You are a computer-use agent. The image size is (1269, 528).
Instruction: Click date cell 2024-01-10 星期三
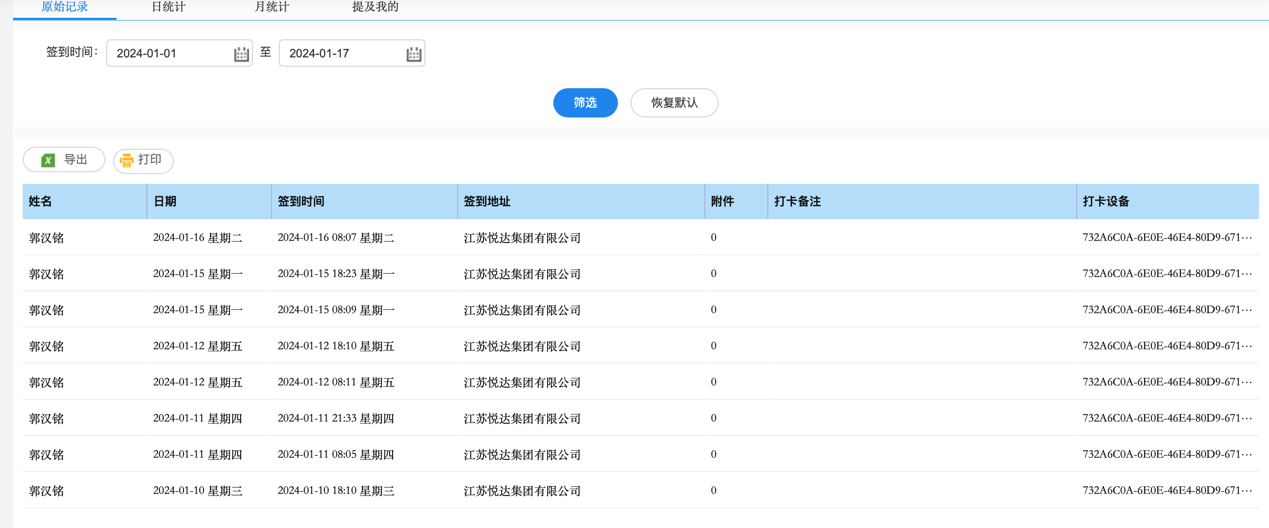pos(198,490)
